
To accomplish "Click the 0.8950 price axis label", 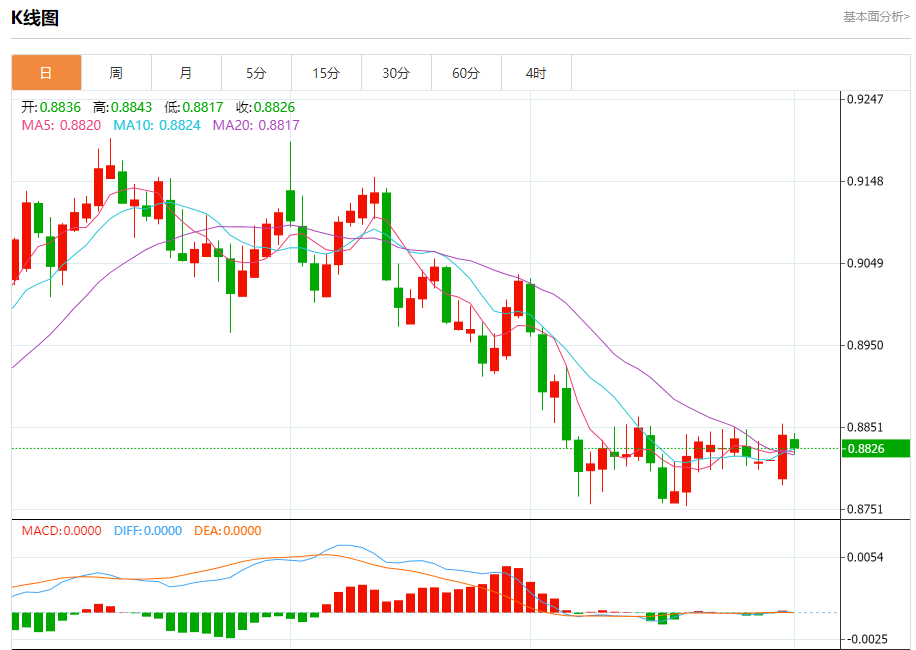I will coord(865,345).
